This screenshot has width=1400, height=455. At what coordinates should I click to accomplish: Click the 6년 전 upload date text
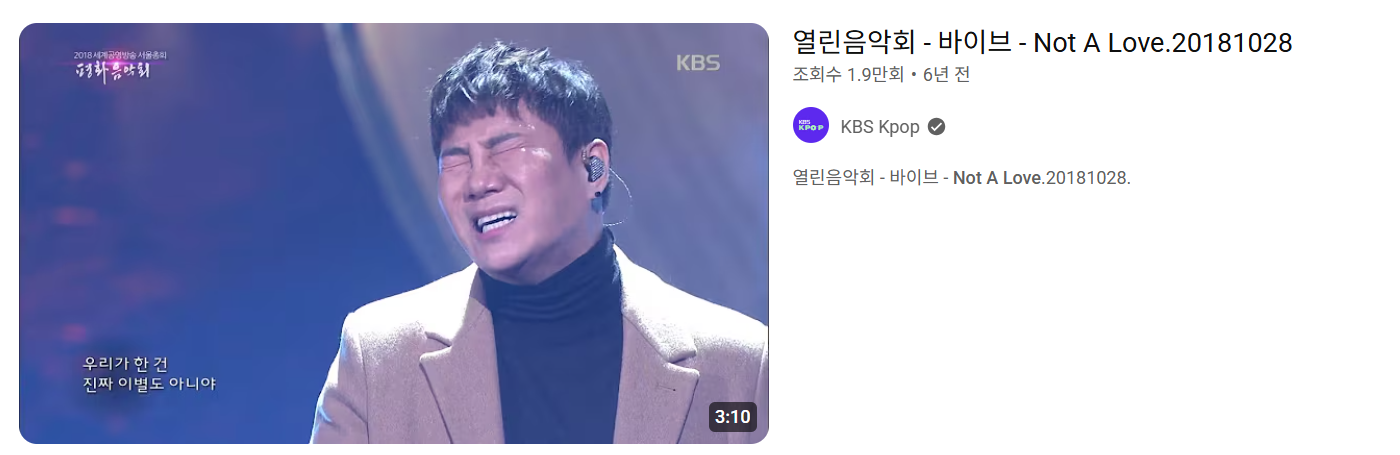946,75
